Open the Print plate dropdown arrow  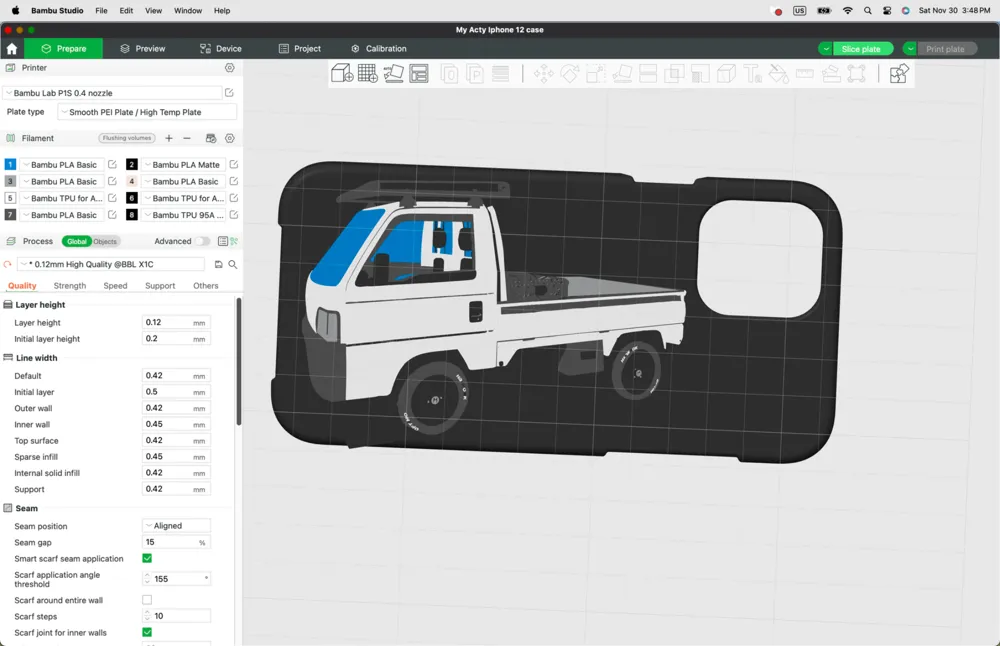(911, 49)
